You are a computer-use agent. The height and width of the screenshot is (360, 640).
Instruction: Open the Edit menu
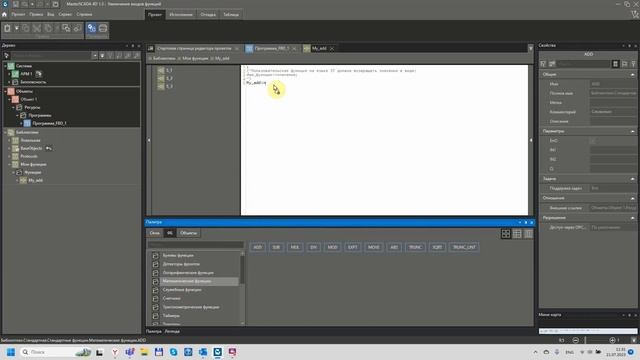(x=36, y=14)
